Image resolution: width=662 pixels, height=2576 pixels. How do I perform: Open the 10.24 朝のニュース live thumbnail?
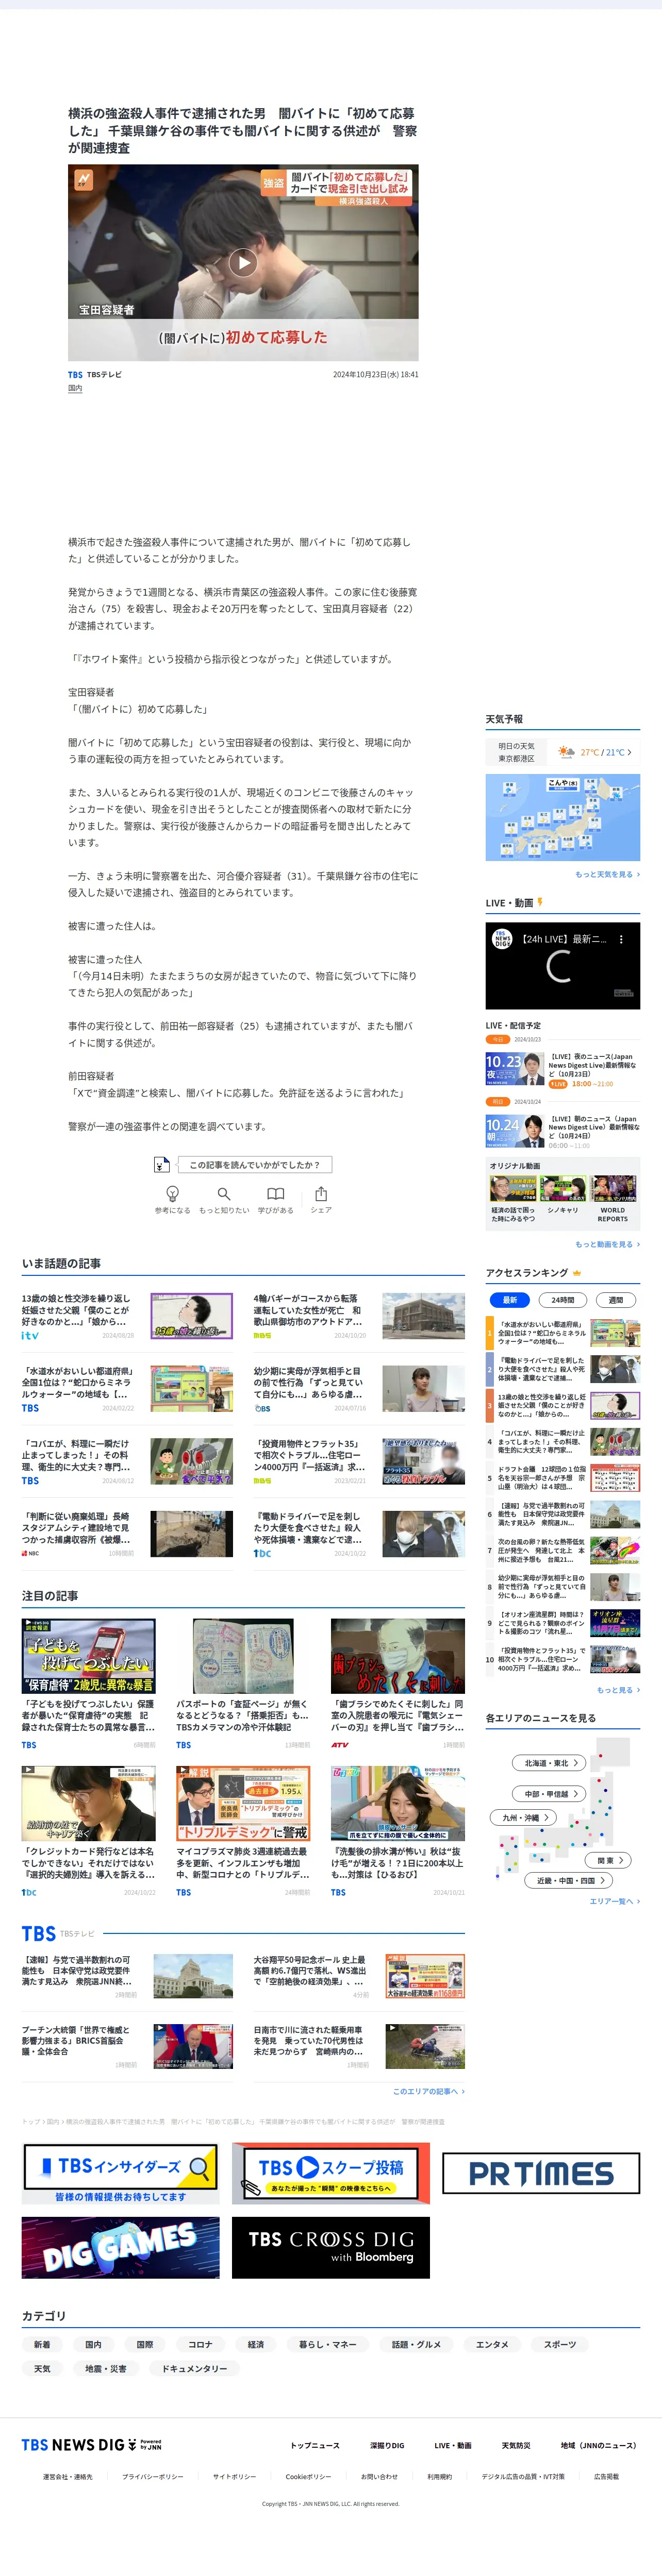click(x=514, y=1131)
